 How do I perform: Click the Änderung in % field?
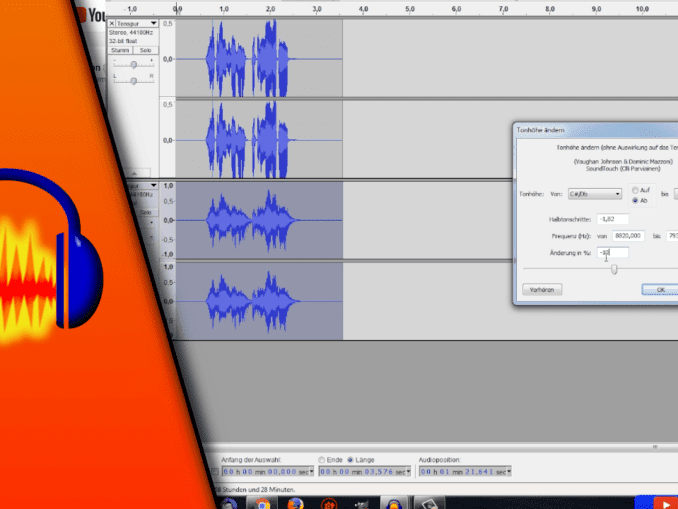[612, 253]
